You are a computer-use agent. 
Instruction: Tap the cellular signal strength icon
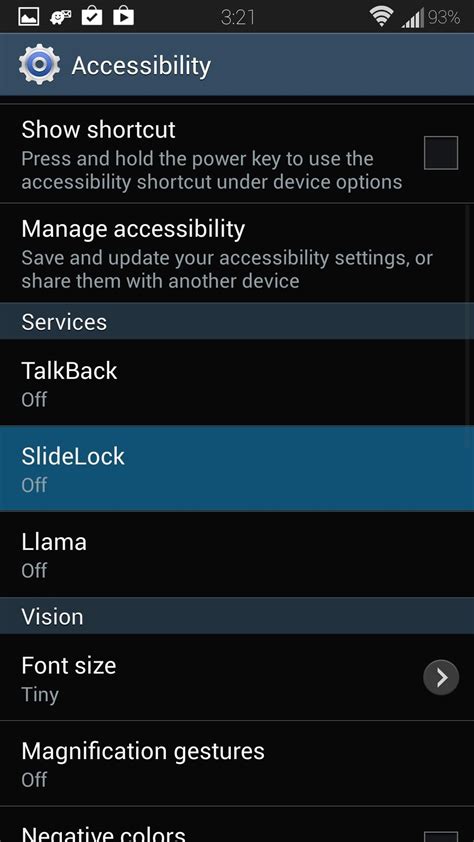(413, 17)
